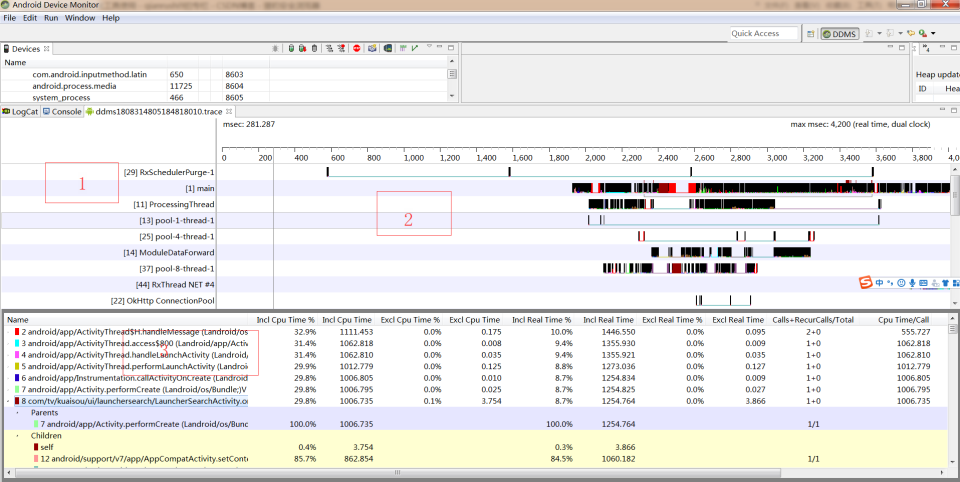Click the Excl Cpu Time column header
Screen dimensions: 960x482
474,320
